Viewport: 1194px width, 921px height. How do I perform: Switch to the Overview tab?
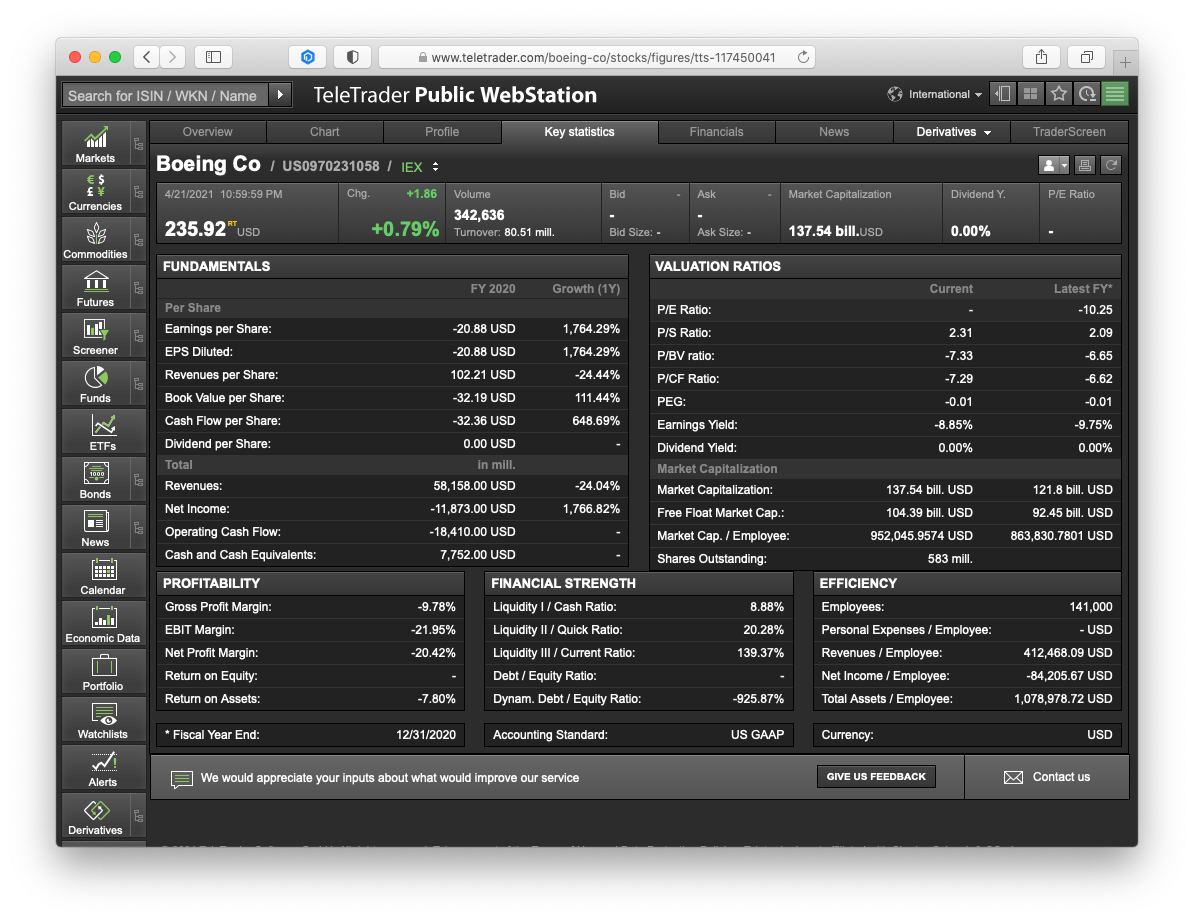[207, 132]
